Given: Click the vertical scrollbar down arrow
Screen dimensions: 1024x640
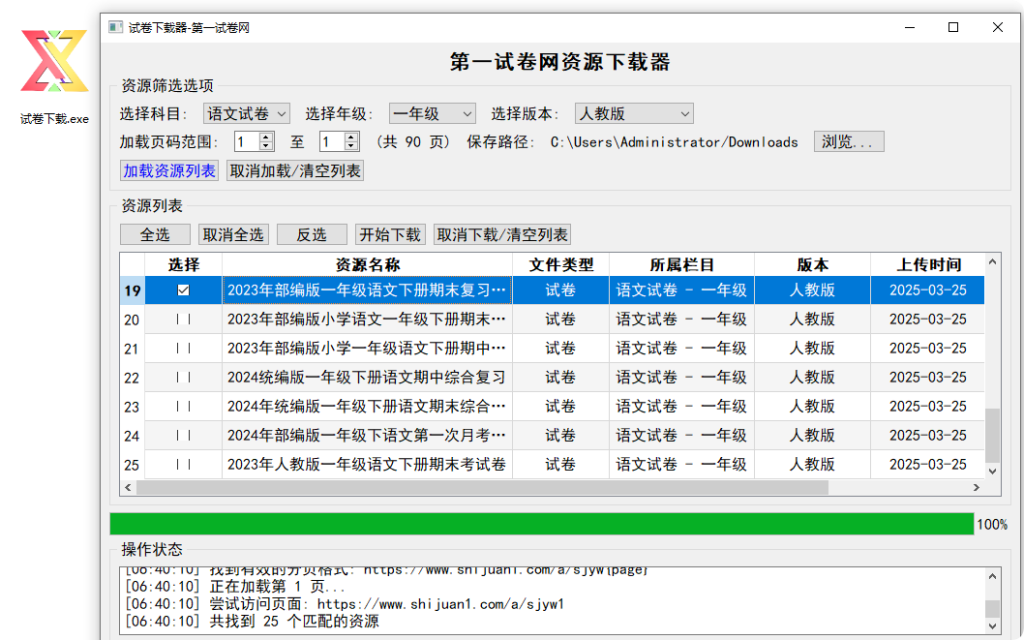Looking at the screenshot, I should pos(991,471).
